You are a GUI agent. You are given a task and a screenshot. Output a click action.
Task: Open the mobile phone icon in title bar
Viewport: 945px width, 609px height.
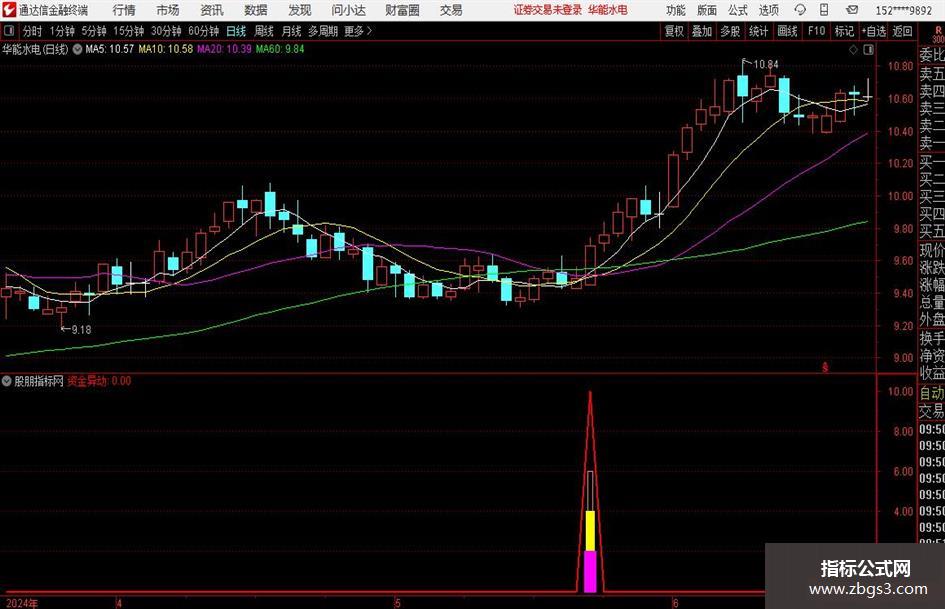[x=824, y=10]
